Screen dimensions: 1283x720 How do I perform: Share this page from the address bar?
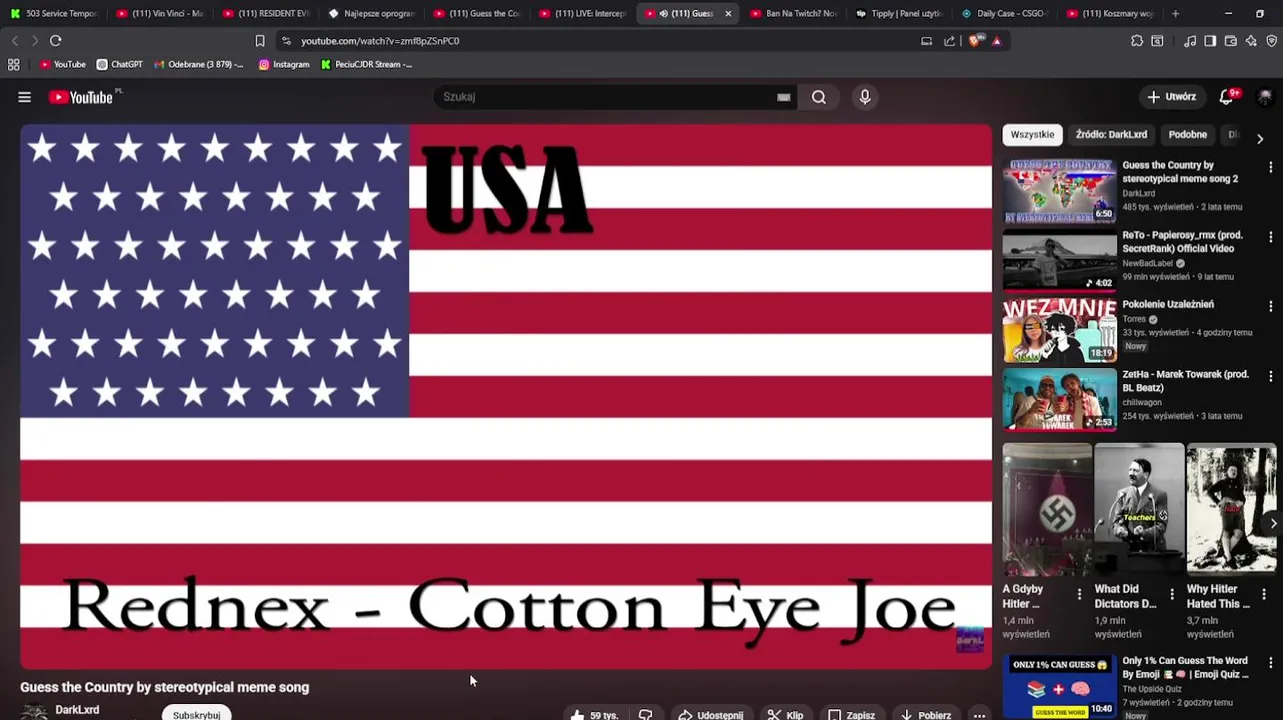[x=949, y=41]
